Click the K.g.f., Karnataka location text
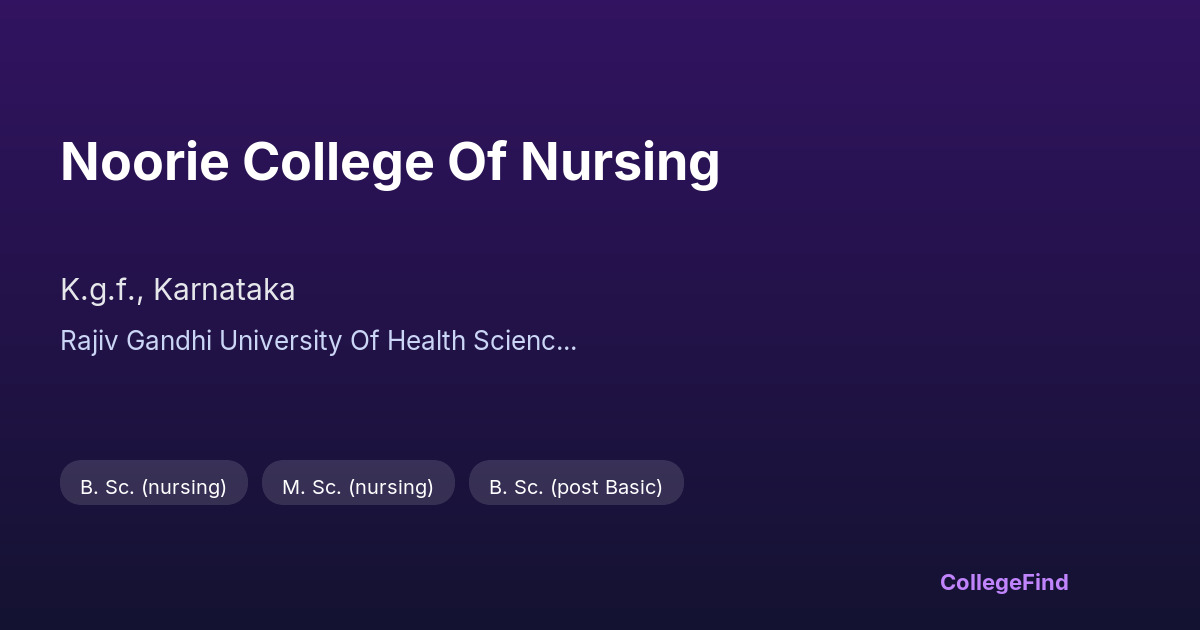This screenshot has height=630, width=1200. (177, 290)
